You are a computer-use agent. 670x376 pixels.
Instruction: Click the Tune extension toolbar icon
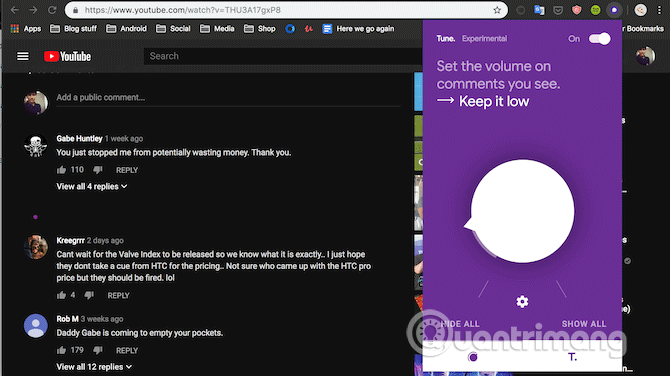pyautogui.click(x=614, y=10)
